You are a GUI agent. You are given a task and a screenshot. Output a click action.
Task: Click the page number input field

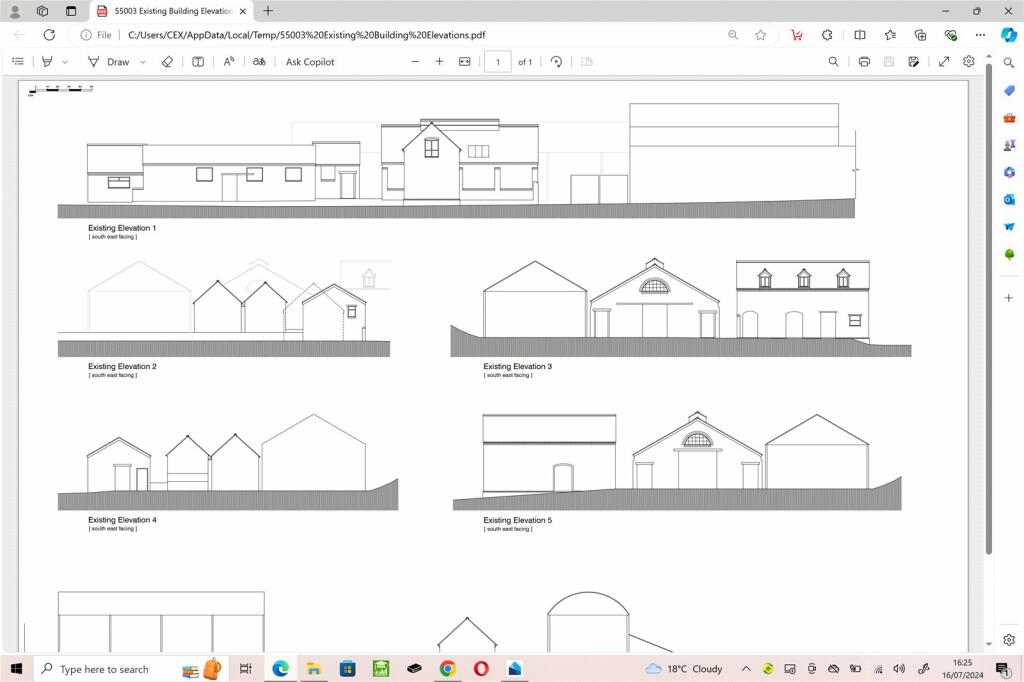tap(497, 62)
